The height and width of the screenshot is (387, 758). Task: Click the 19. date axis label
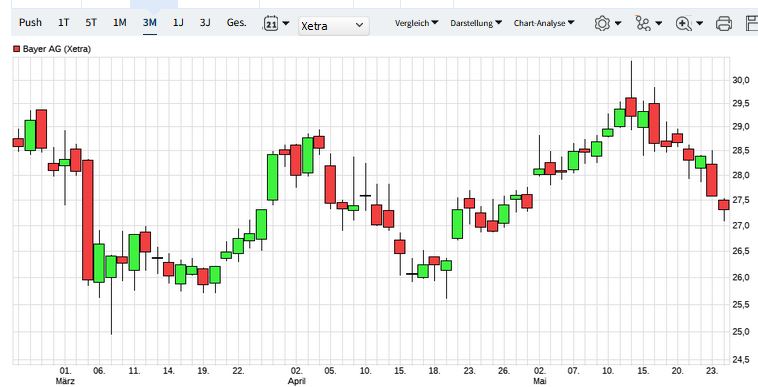[204, 371]
